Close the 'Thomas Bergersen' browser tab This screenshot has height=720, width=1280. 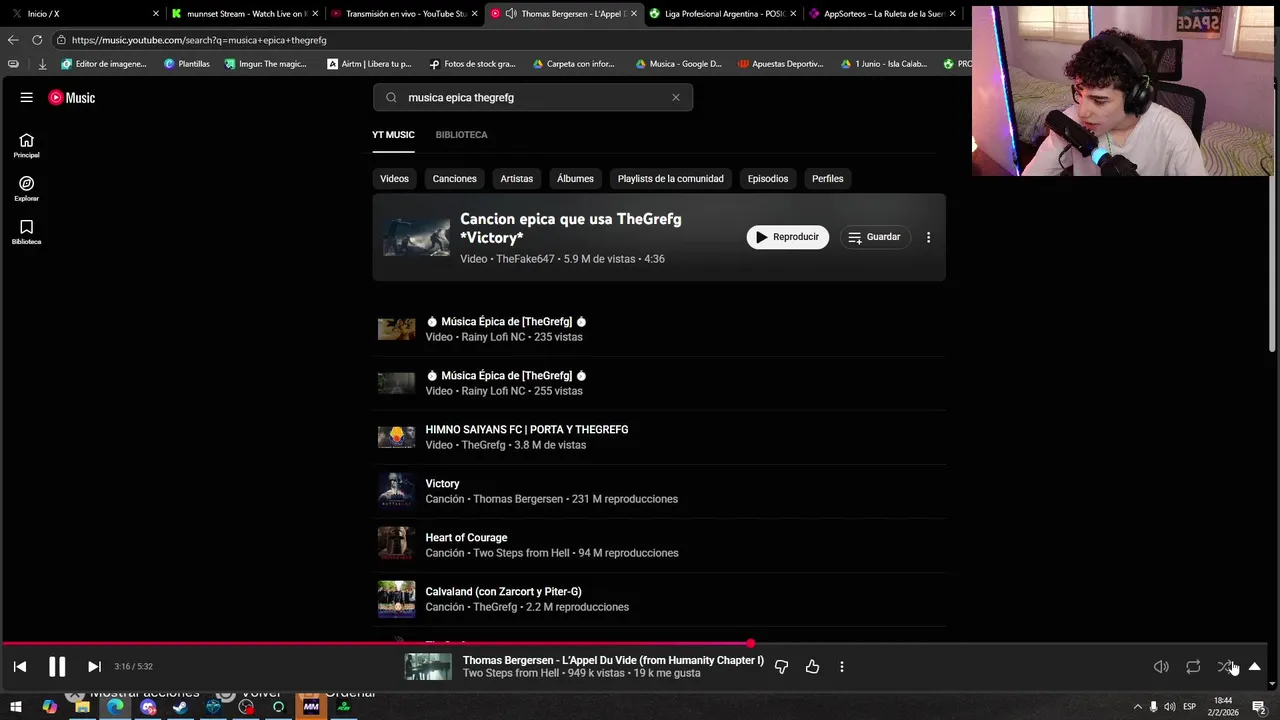[x=633, y=13]
